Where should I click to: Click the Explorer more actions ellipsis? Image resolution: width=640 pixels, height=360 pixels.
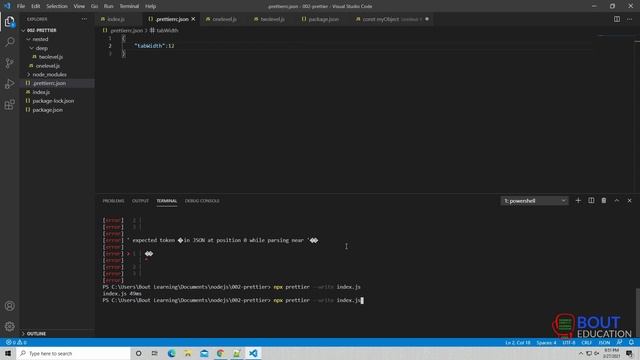click(84, 19)
